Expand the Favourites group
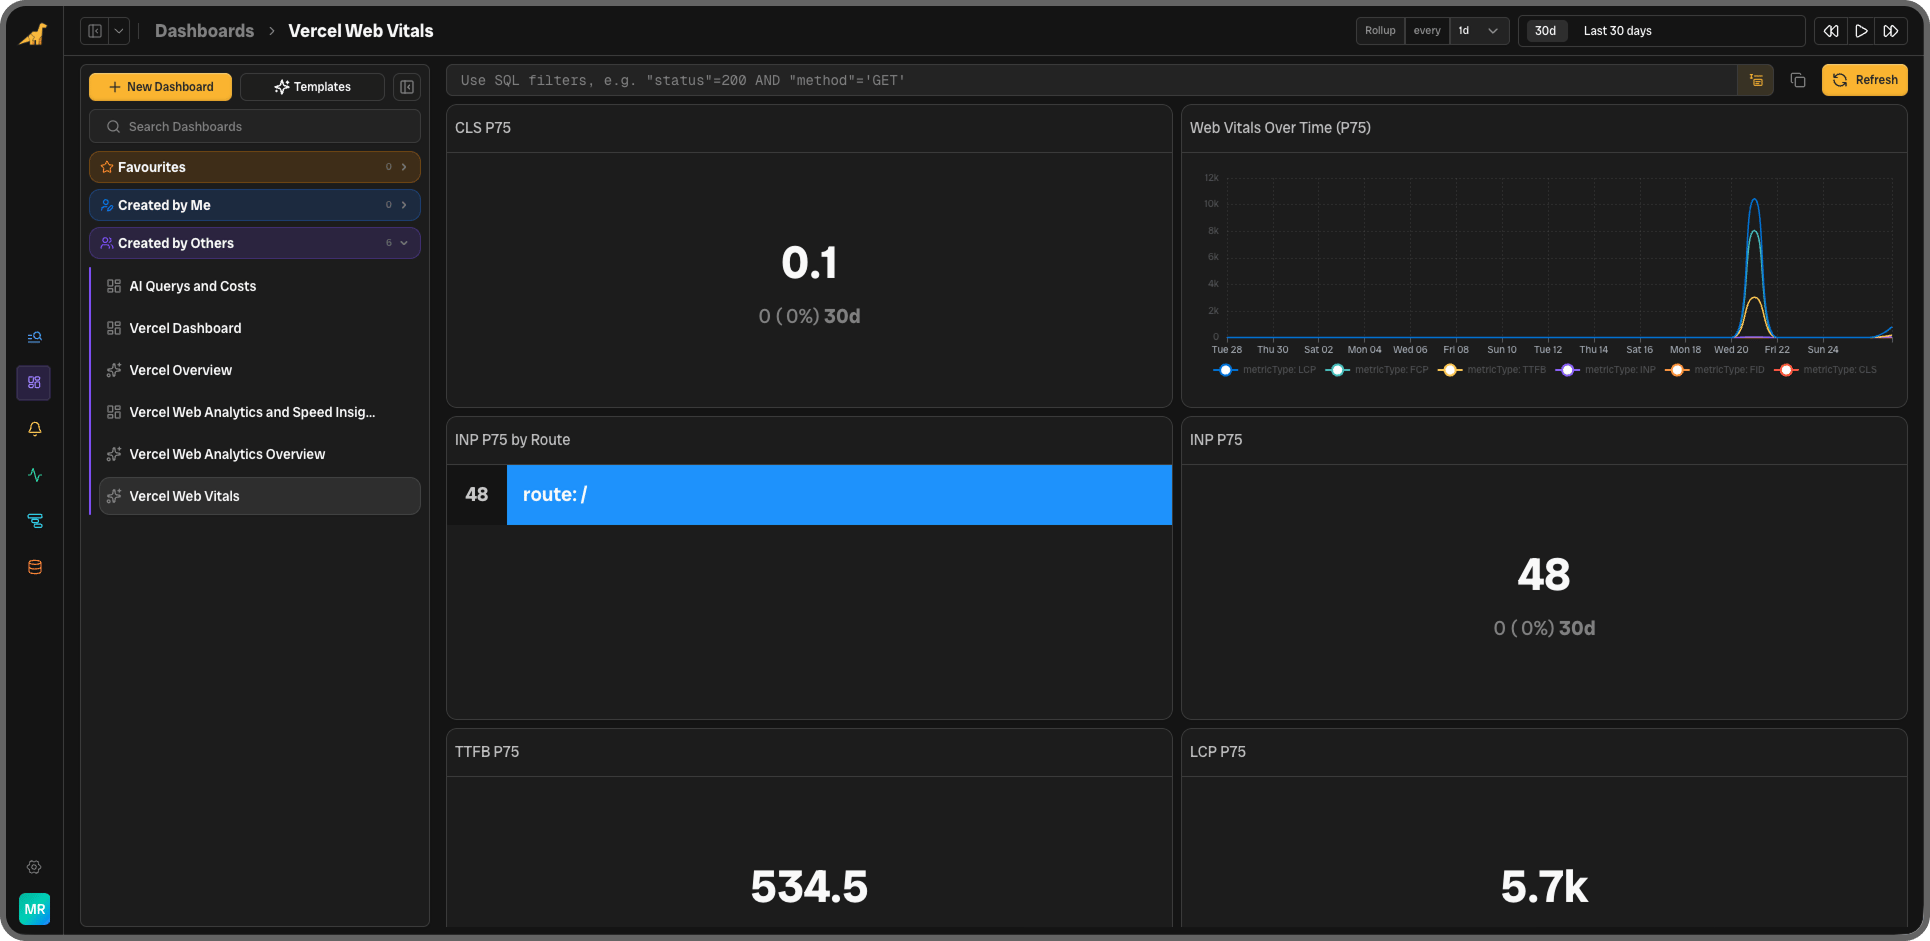The height and width of the screenshot is (941, 1930). pyautogui.click(x=404, y=167)
